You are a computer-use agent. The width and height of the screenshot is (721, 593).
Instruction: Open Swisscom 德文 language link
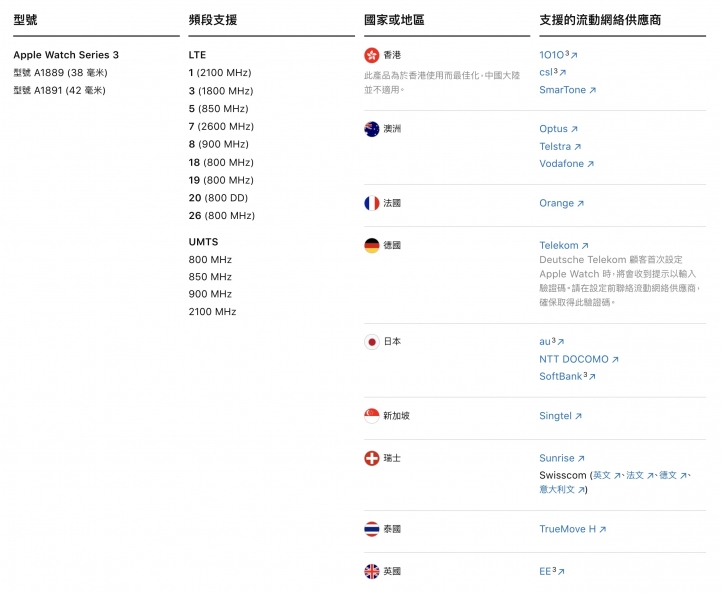pyautogui.click(x=673, y=475)
